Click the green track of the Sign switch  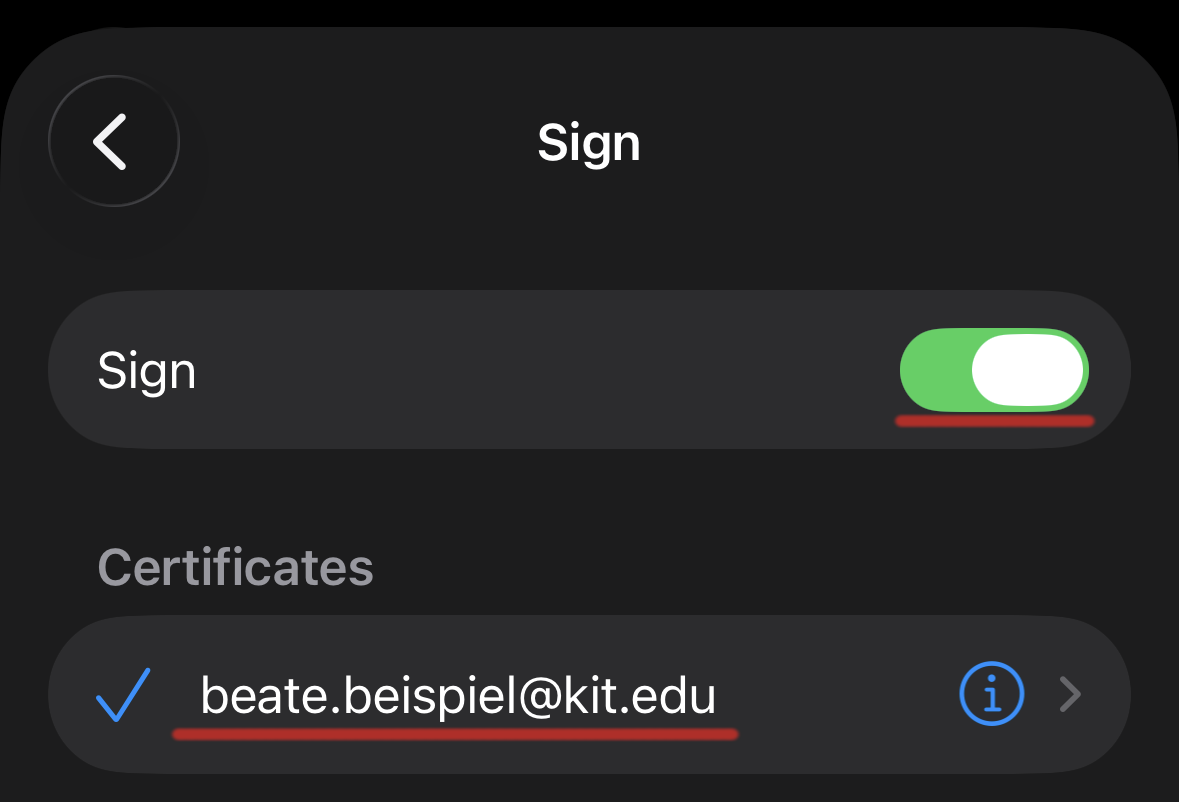click(x=936, y=371)
